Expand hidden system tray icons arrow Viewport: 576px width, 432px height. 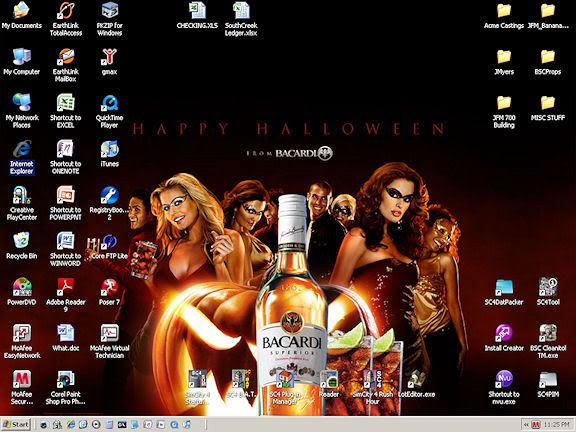(x=526, y=425)
